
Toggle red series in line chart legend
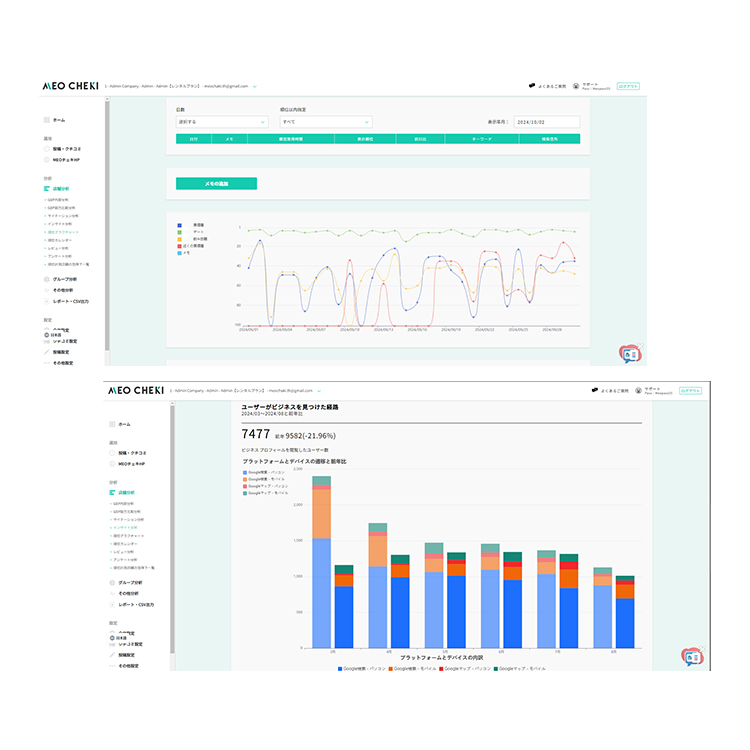179,246
